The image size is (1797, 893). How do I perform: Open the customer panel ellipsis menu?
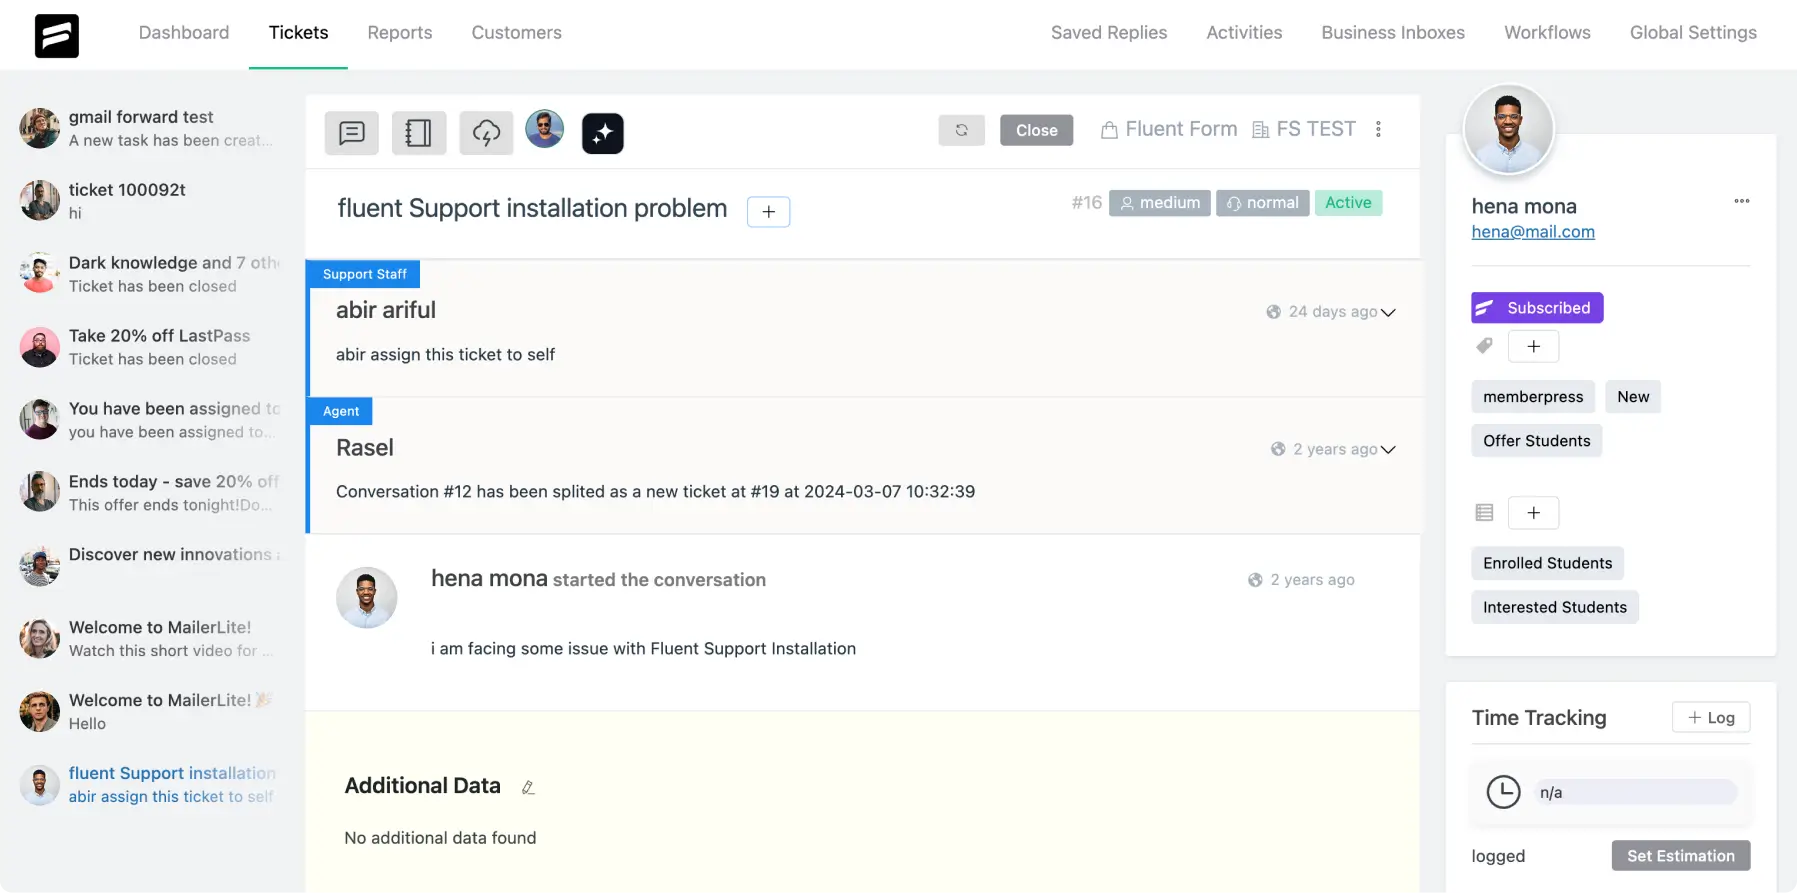1741,201
